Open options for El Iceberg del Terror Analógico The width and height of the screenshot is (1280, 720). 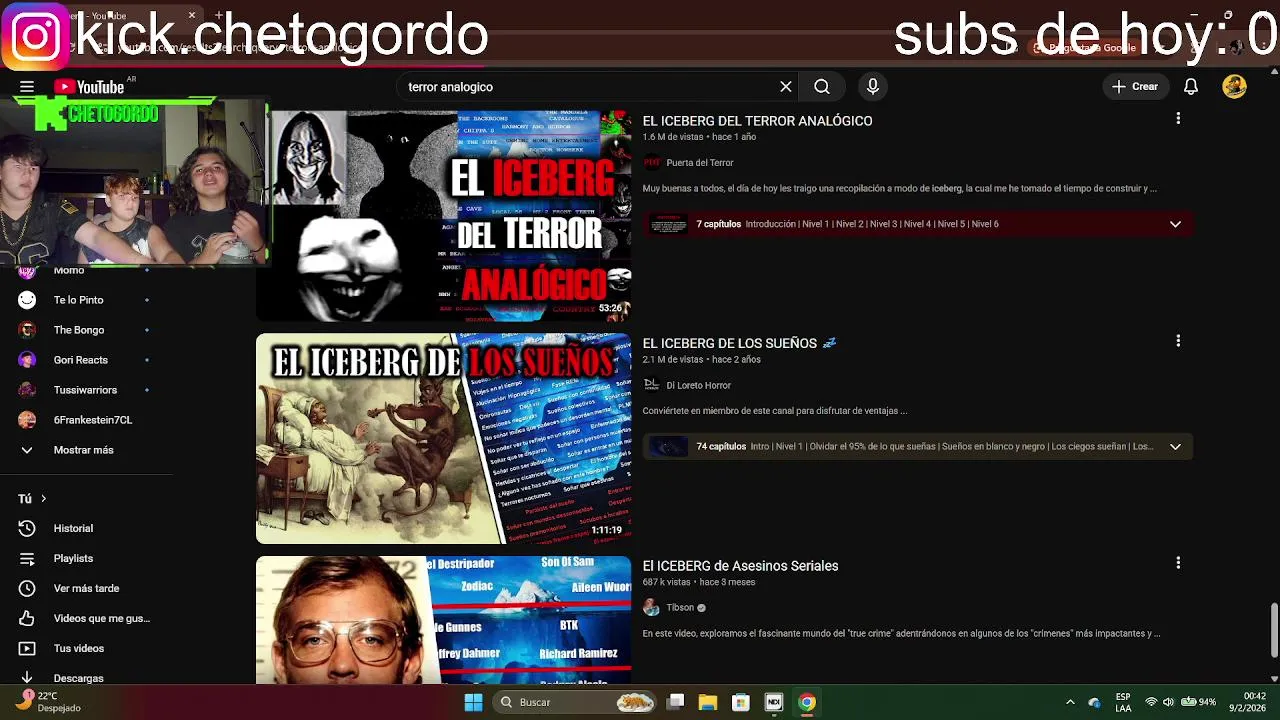[x=1178, y=118]
